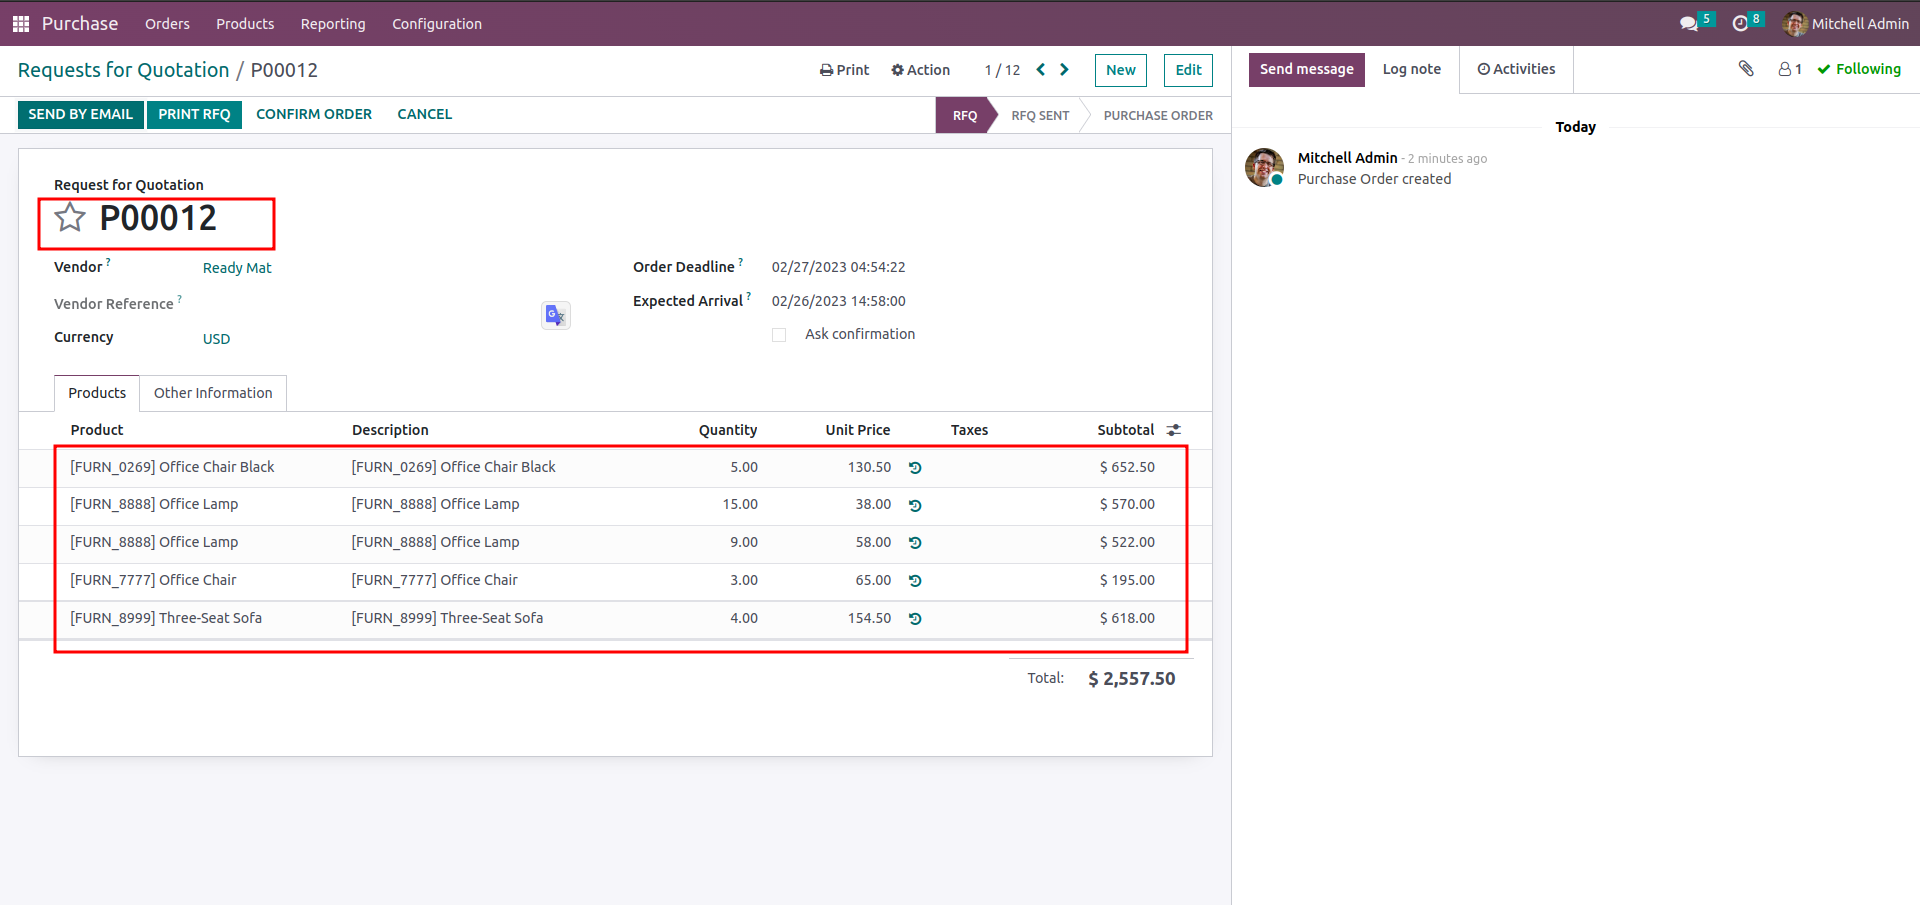Toggle the Following subscription status
Viewport: 1920px width, 905px height.
coord(1859,69)
